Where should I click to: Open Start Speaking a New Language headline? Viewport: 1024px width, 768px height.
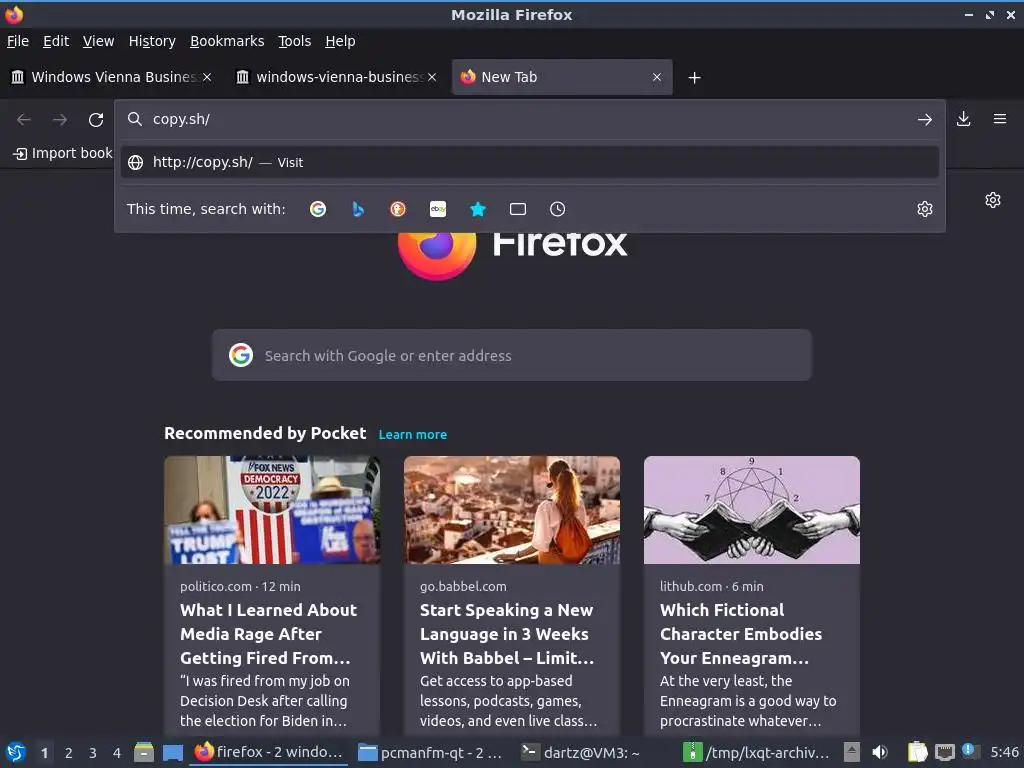point(507,634)
